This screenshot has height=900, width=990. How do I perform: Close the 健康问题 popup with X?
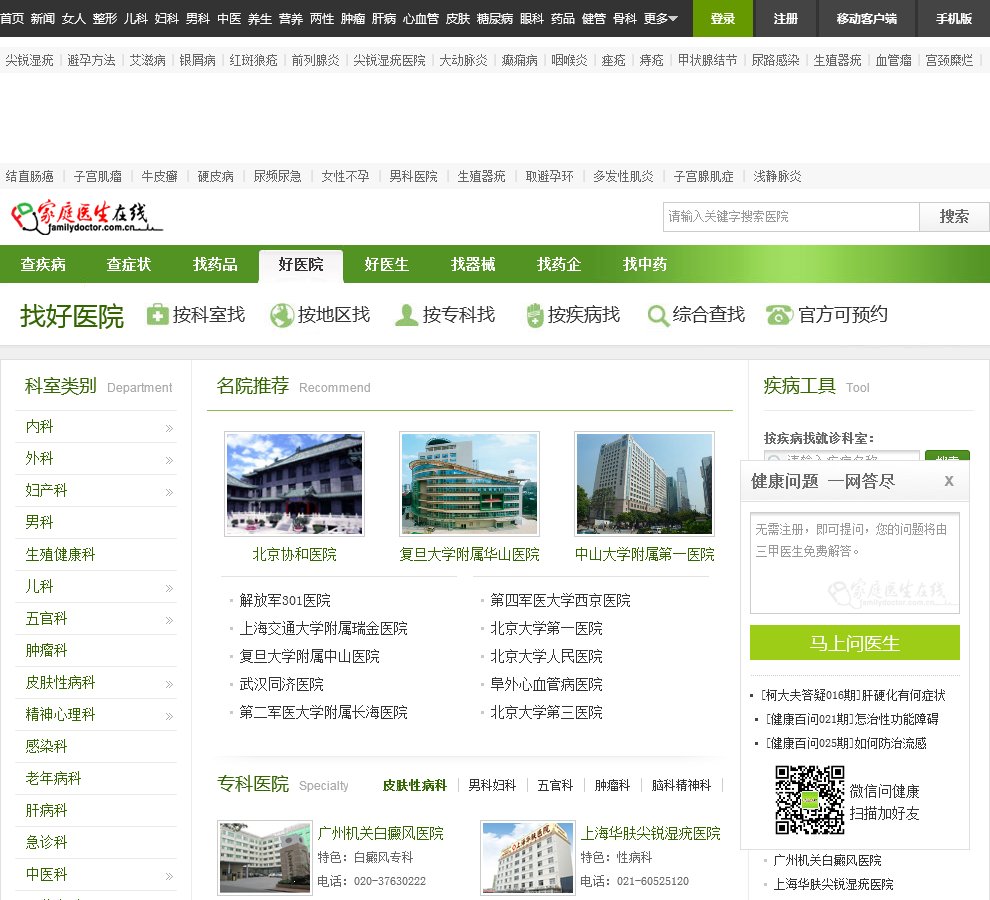(x=948, y=481)
